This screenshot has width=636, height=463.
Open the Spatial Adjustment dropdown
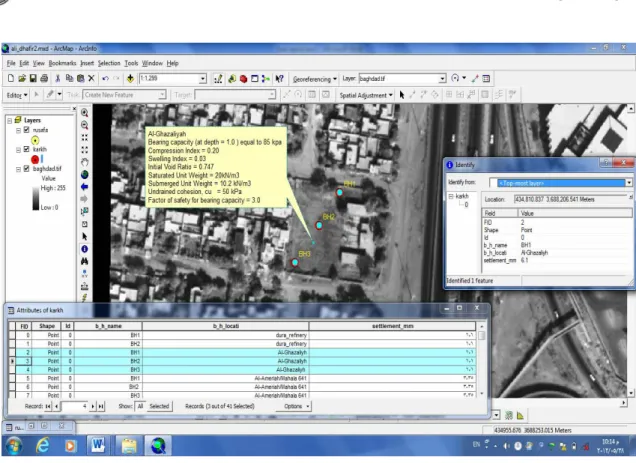pos(366,95)
